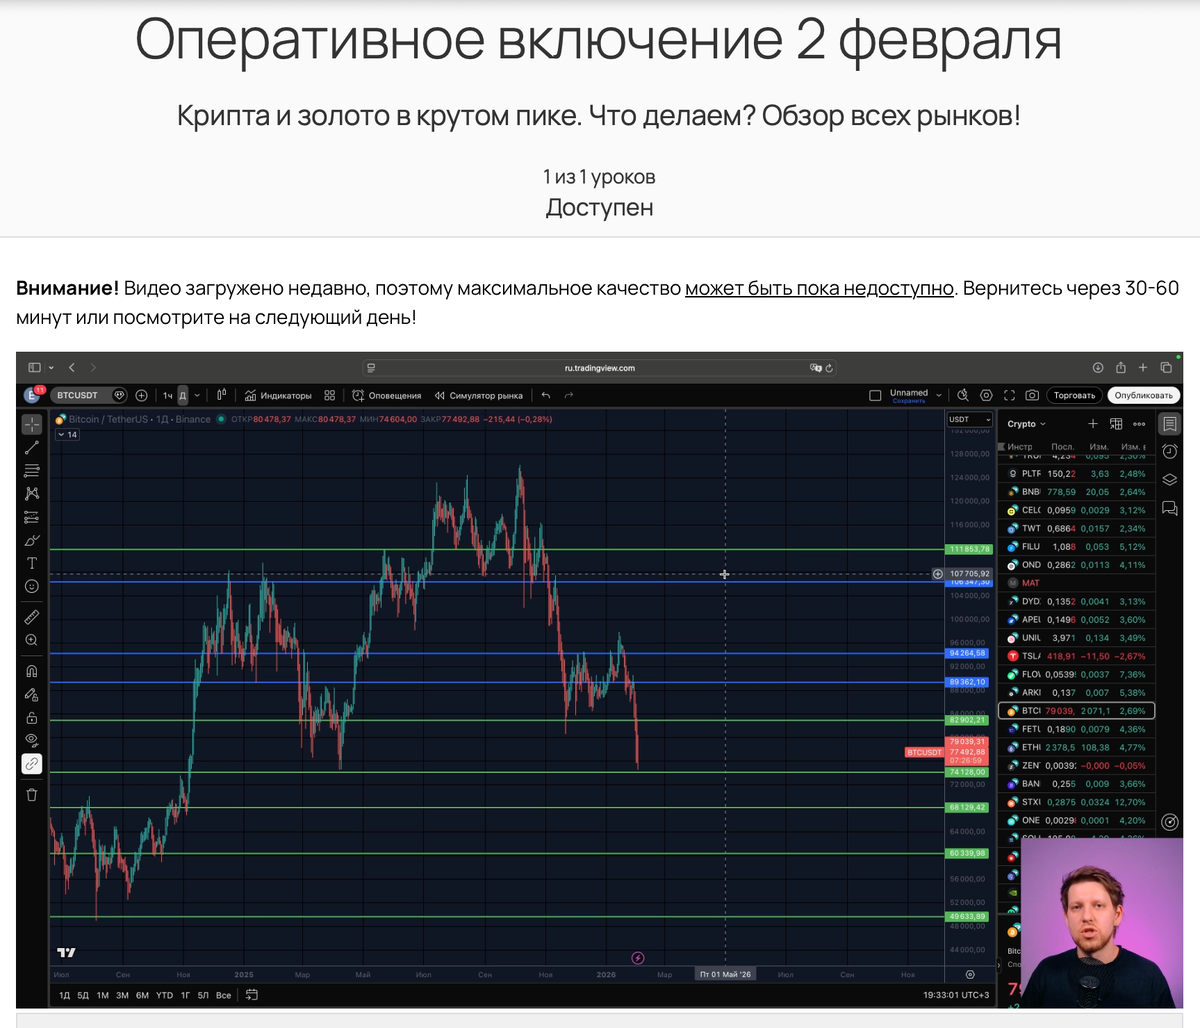Toggle hide all drawings eye icon
This screenshot has height=1028, width=1200.
32,740
